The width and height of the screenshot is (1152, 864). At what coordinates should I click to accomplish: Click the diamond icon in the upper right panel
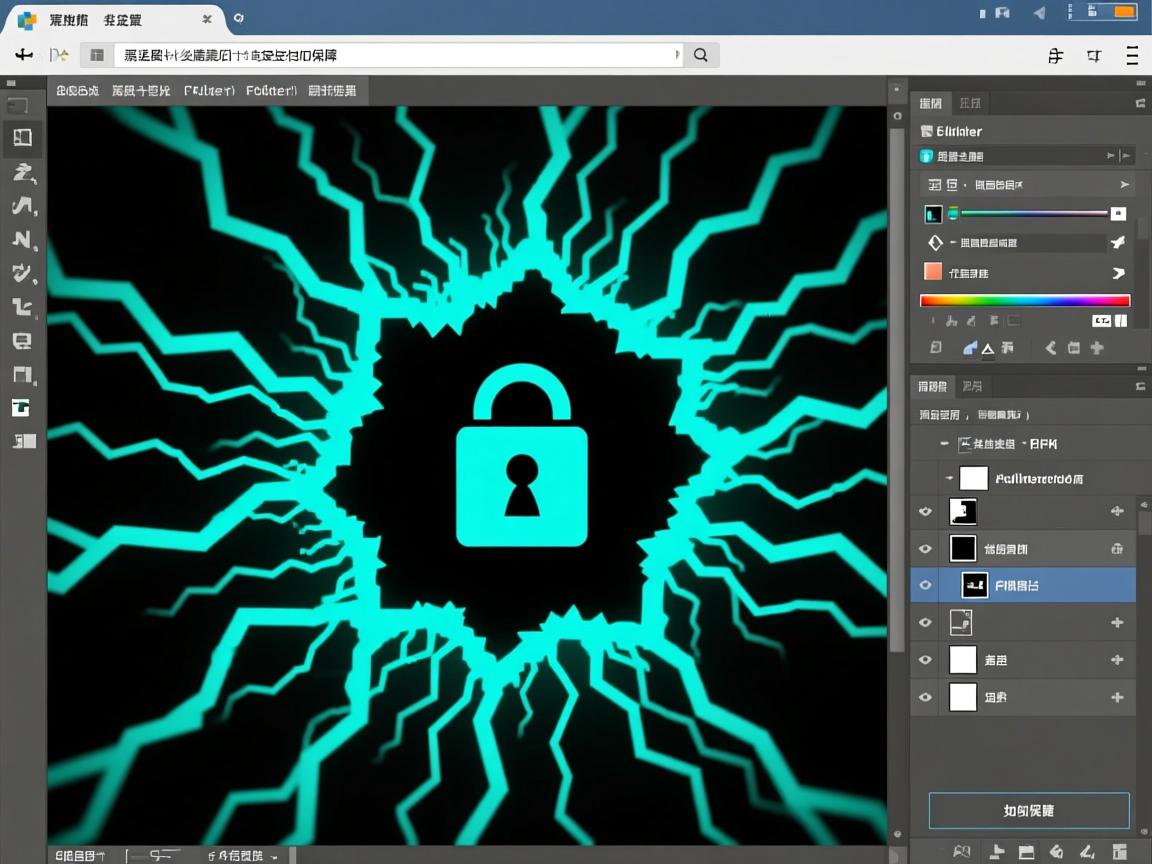(935, 243)
